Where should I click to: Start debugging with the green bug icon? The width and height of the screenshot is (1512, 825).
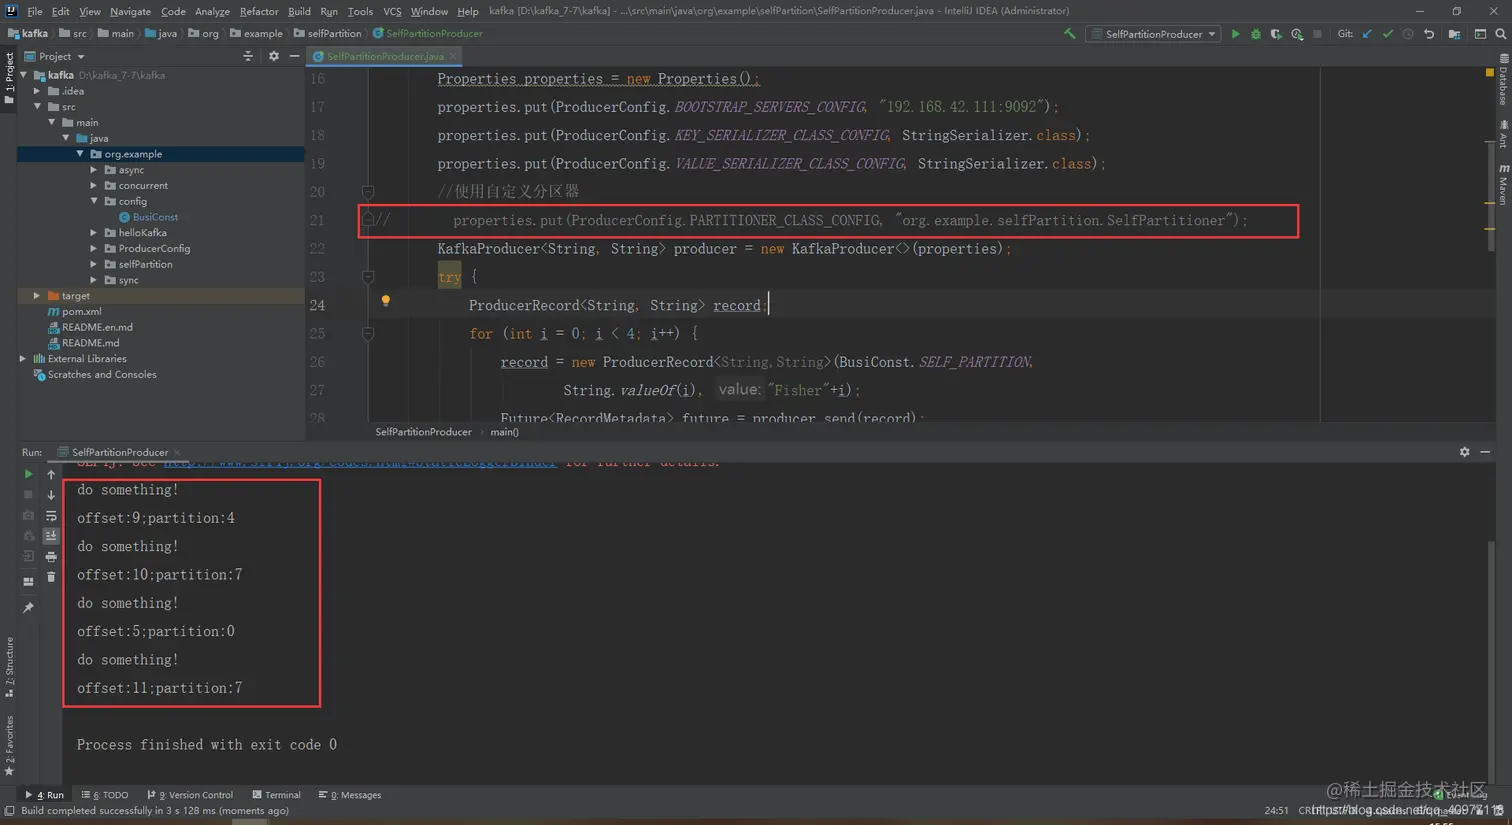[x=1256, y=34]
